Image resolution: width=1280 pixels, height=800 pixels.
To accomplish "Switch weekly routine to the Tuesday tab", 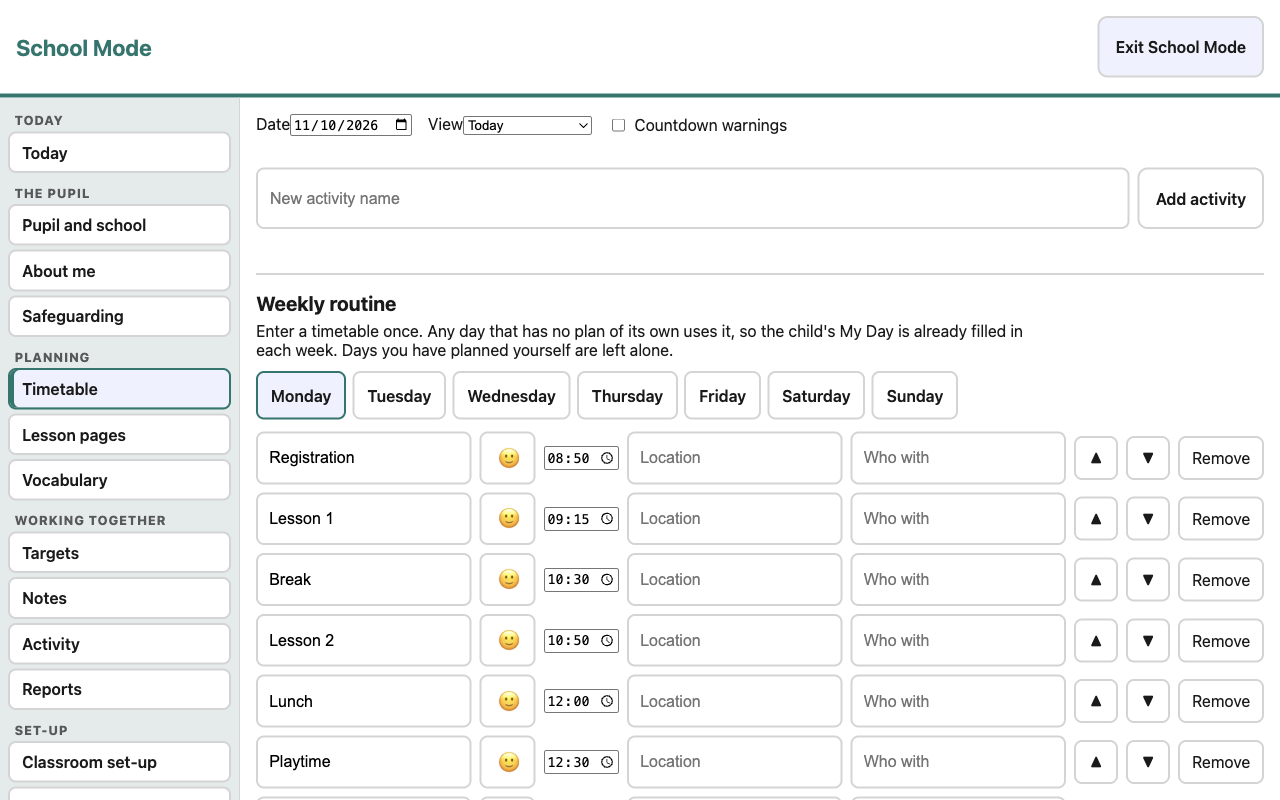I will click(x=399, y=396).
